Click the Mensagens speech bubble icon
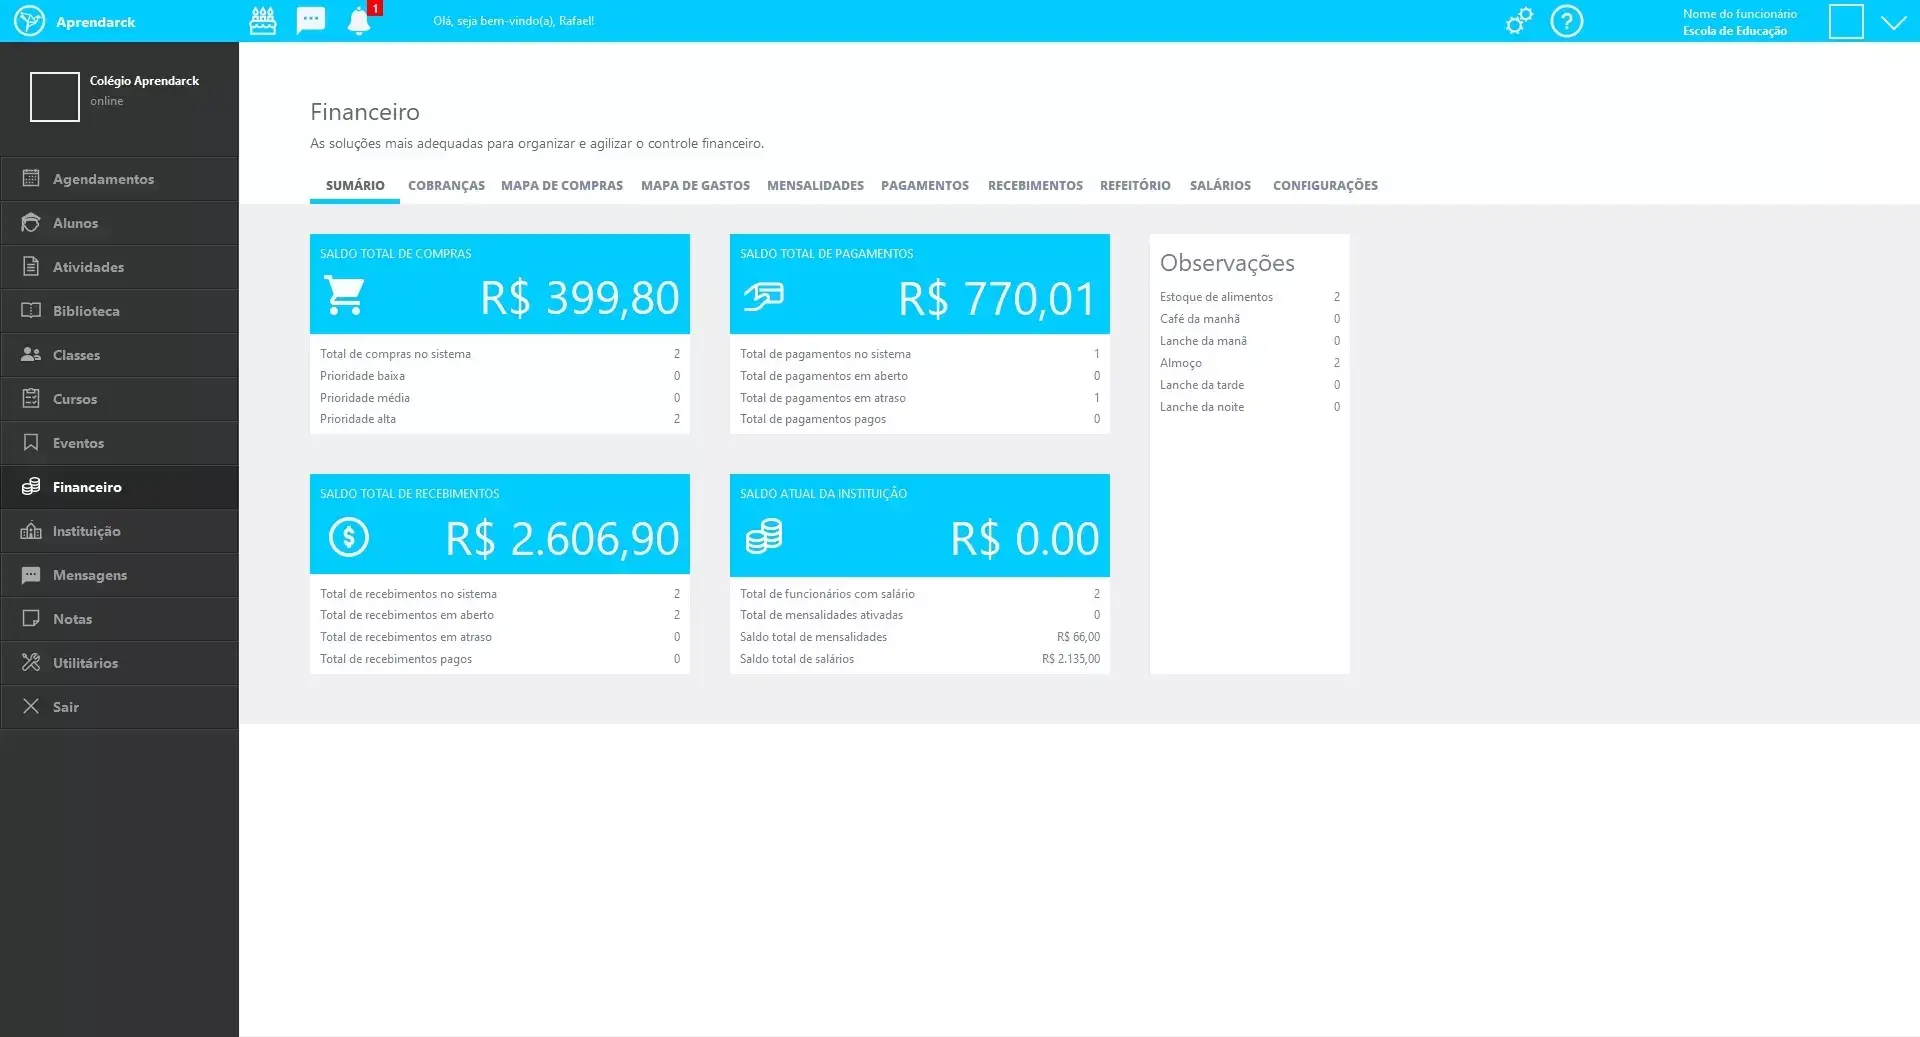Image resolution: width=1920 pixels, height=1037 pixels. [31, 575]
